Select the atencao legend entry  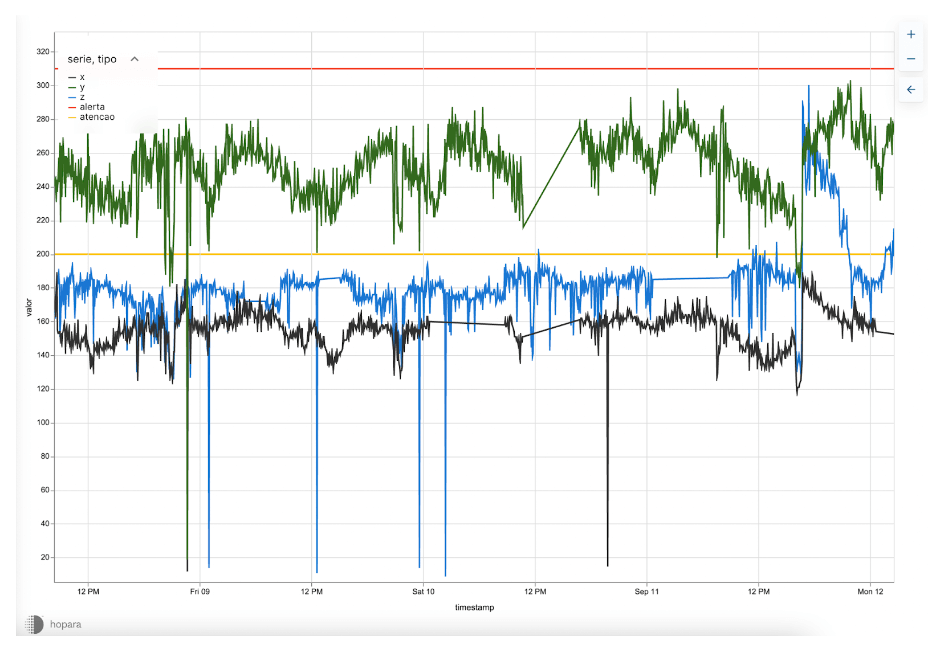[x=96, y=117]
